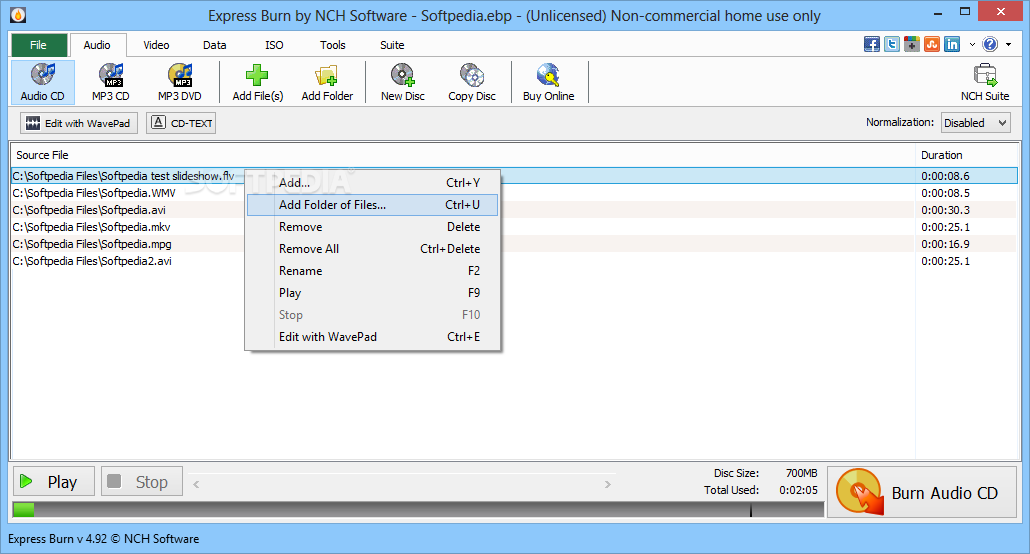The height and width of the screenshot is (554, 1030).
Task: Open the NCH Suite toolbox
Action: [985, 82]
